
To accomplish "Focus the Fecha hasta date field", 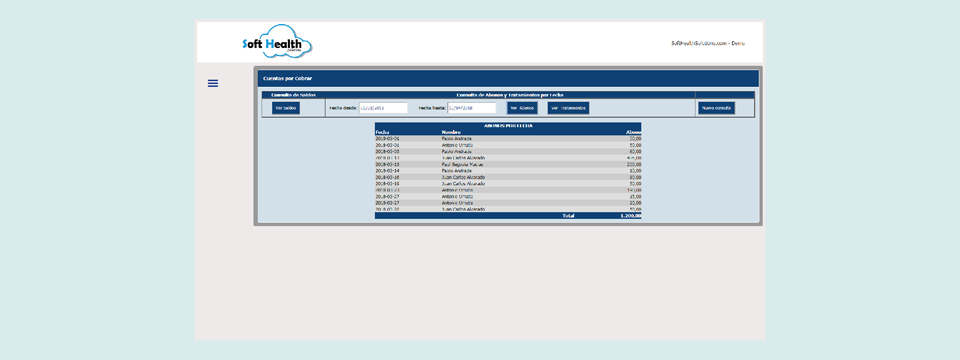I will (x=471, y=108).
